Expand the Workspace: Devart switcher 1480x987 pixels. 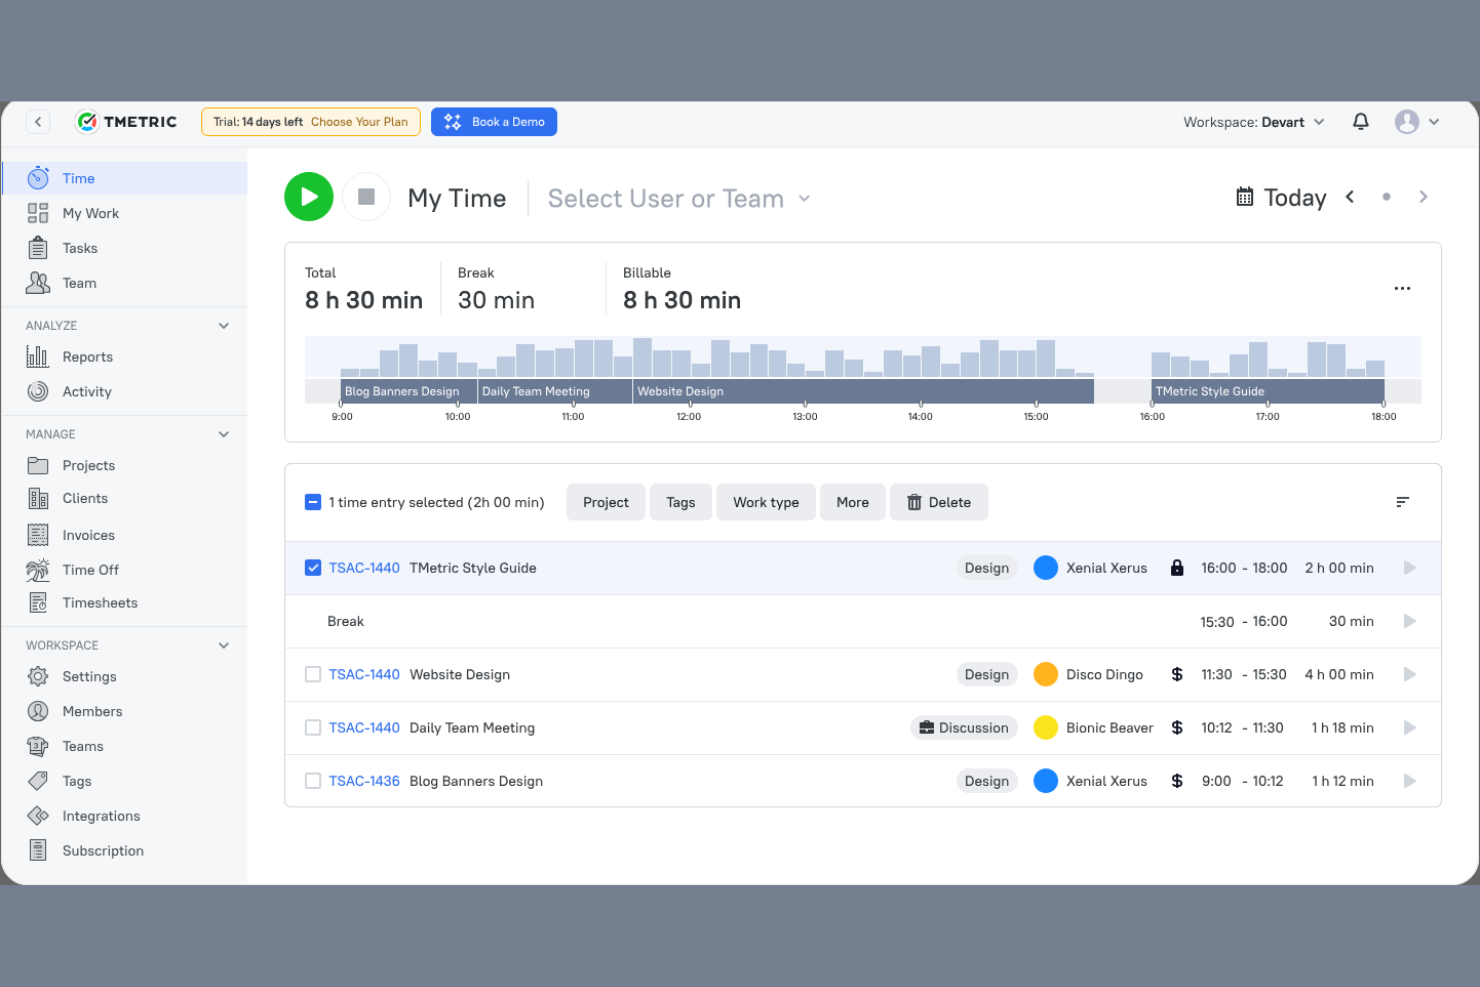(1253, 121)
